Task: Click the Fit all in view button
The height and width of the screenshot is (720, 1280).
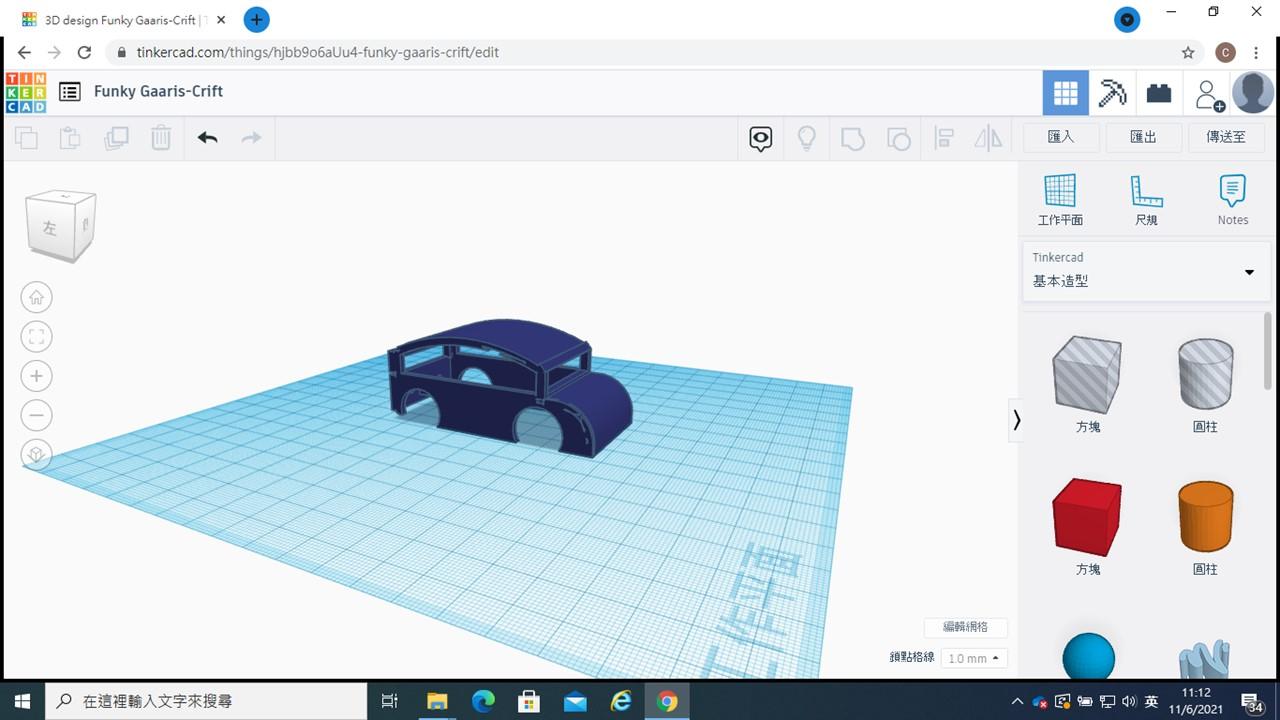Action: point(37,337)
